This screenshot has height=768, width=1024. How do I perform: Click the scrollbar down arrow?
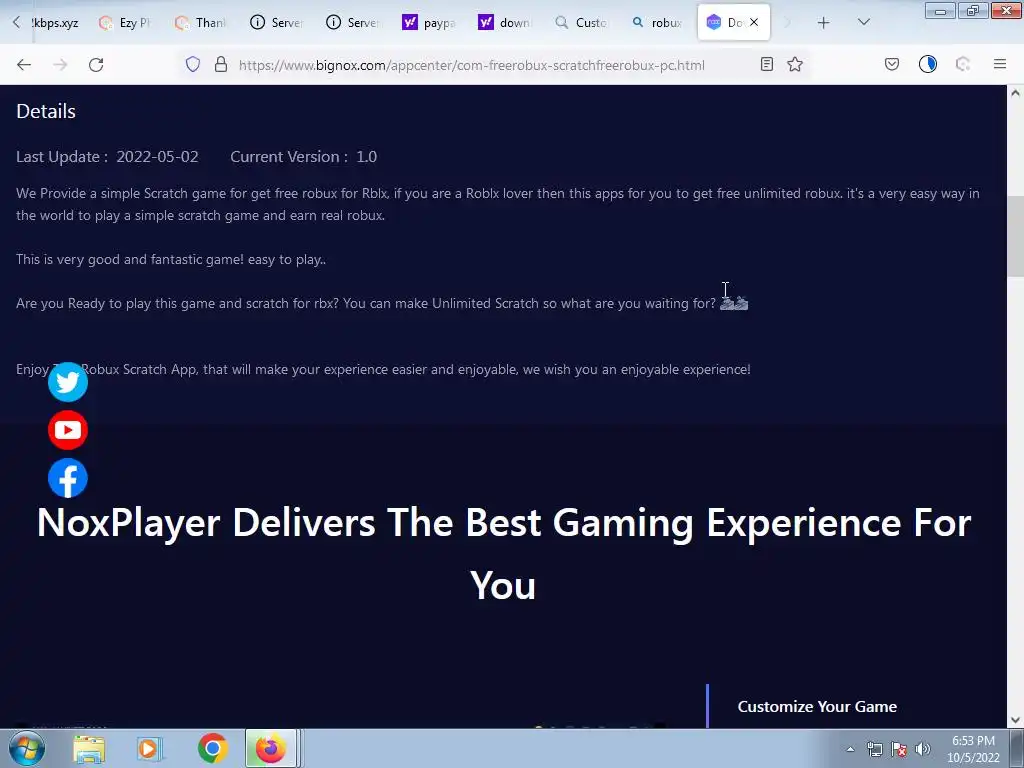tap(1015, 720)
